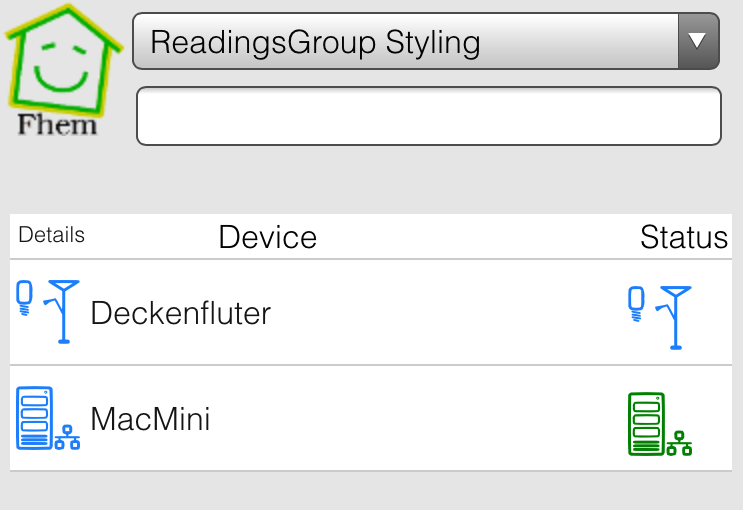Click the blue network icon left of MacMini
The width and height of the screenshot is (743, 510).
[x=67, y=437]
